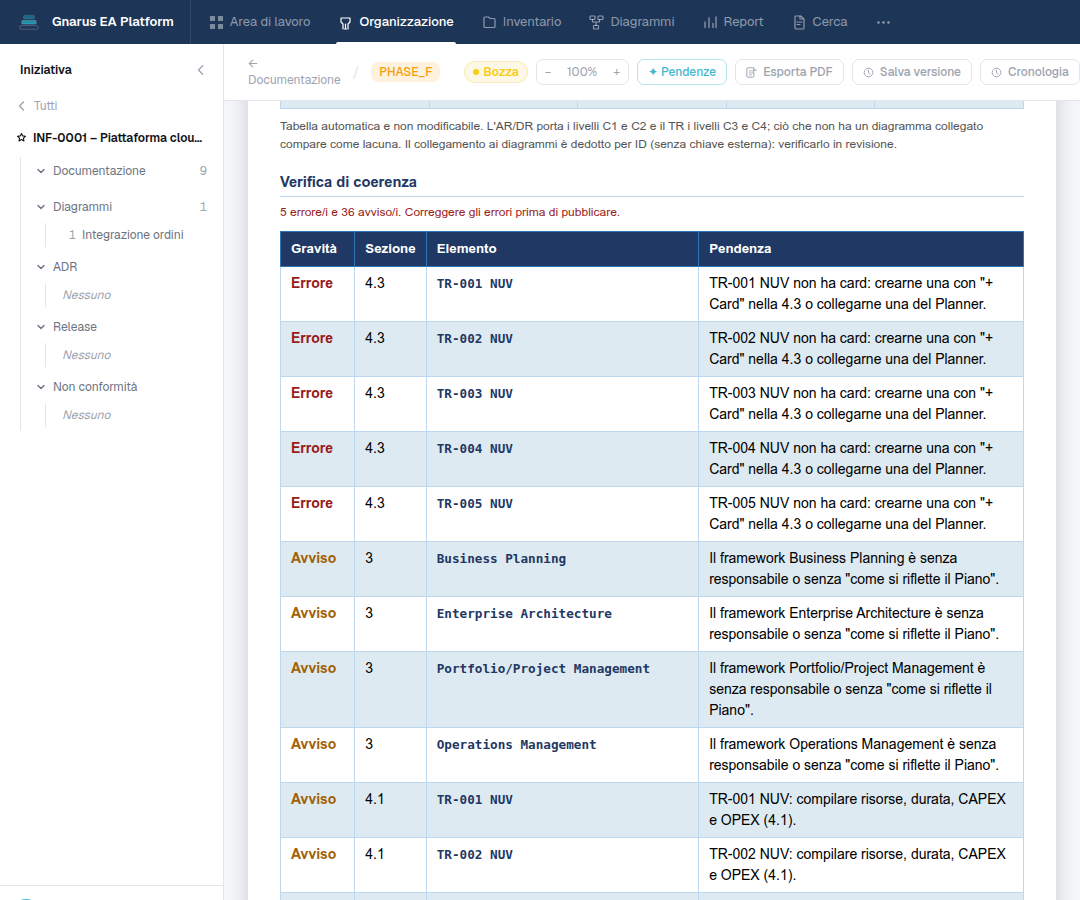Click the Sezione column header

pos(390,249)
